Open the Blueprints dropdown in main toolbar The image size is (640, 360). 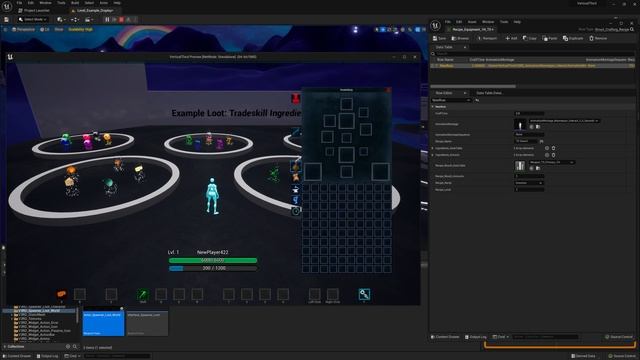pyautogui.click(x=75, y=19)
